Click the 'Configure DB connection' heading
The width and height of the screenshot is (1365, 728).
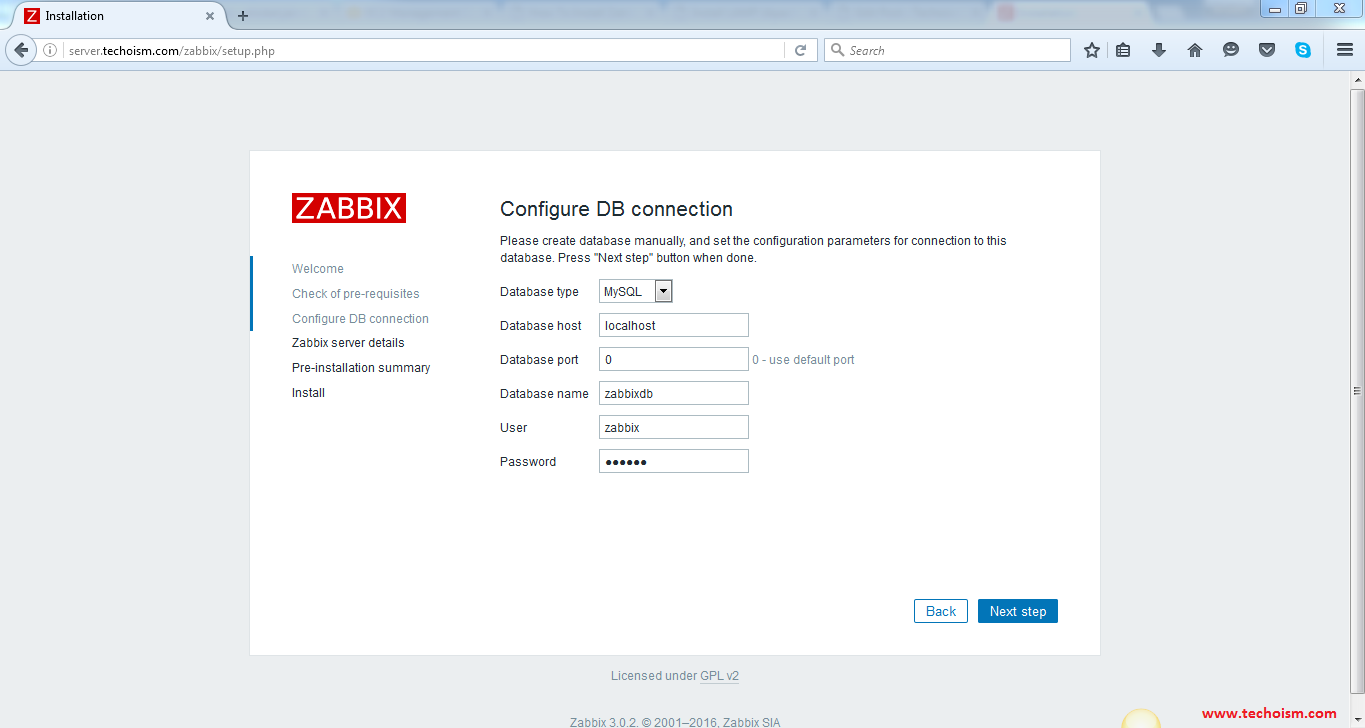[616, 209]
